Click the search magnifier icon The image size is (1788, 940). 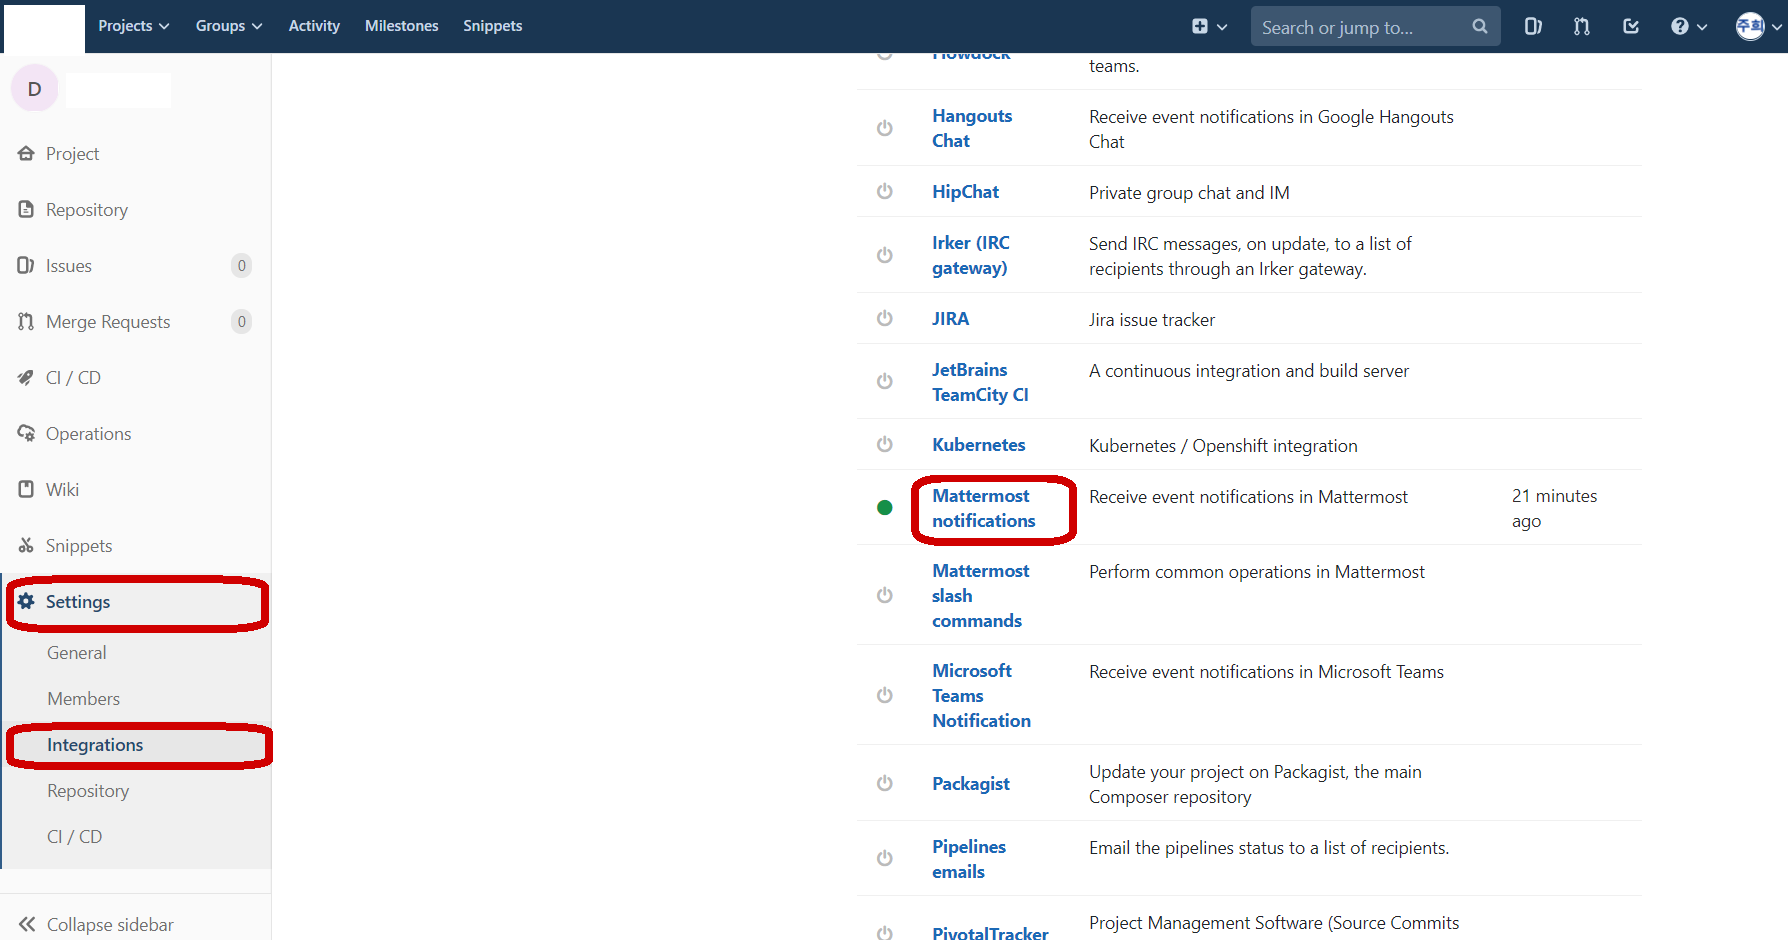(x=1480, y=26)
